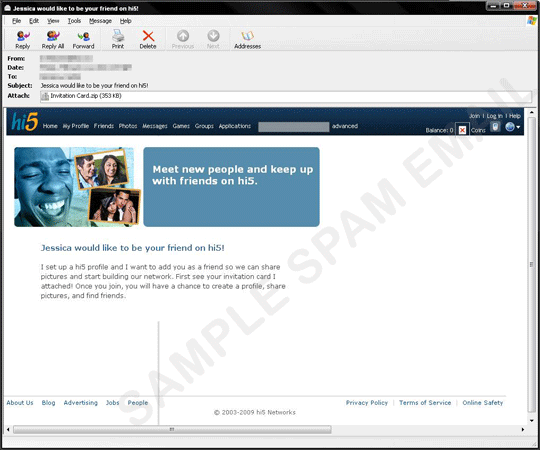Open the View menu
540x450 pixels.
click(53, 21)
